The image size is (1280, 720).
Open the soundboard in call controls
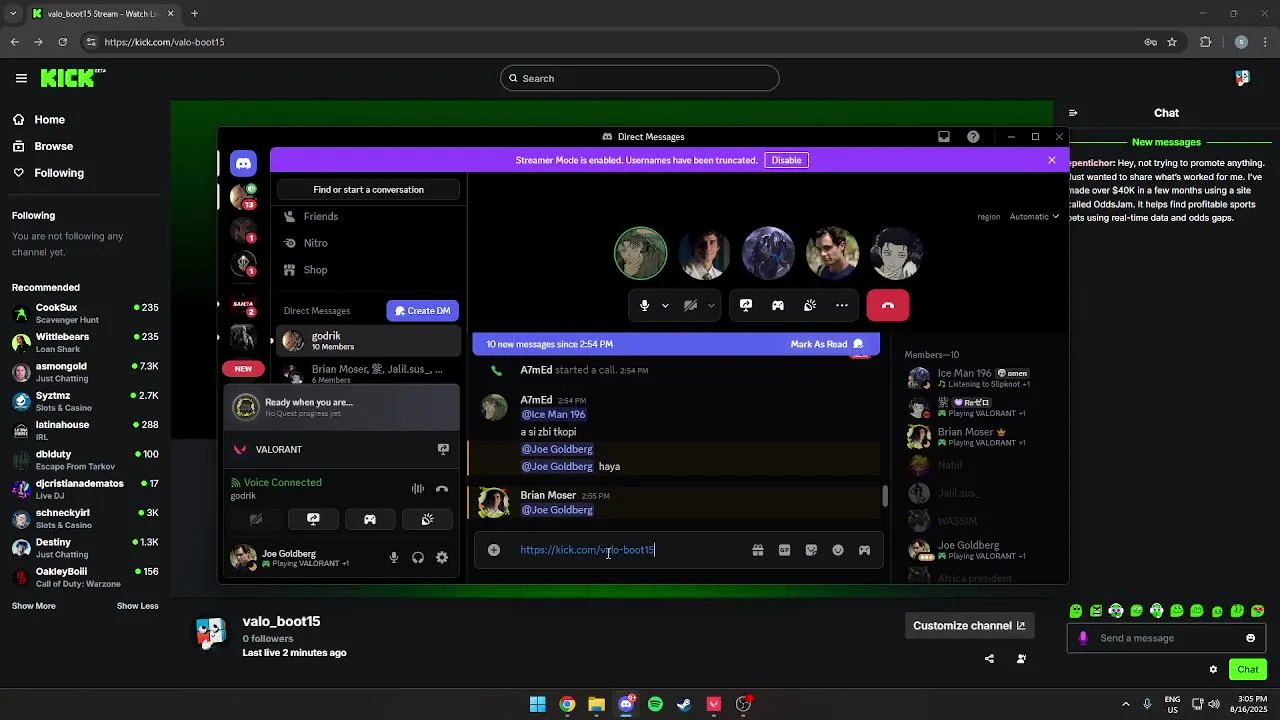click(810, 305)
